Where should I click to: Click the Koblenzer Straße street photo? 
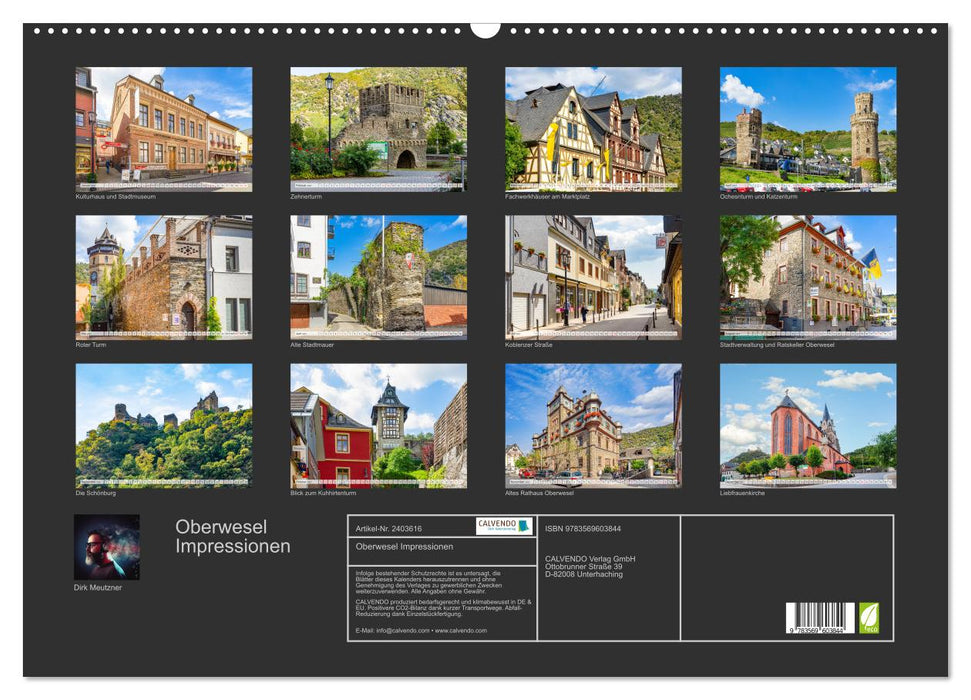pyautogui.click(x=593, y=277)
